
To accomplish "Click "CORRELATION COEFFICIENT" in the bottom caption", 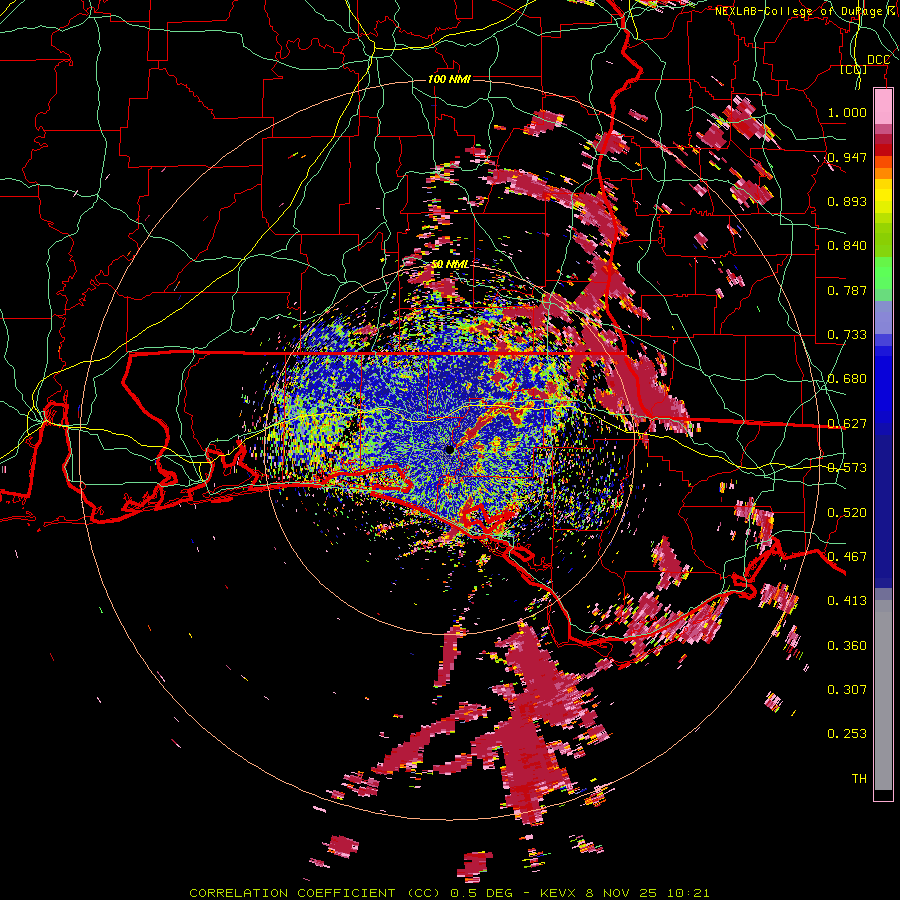I will click(x=292, y=893).
